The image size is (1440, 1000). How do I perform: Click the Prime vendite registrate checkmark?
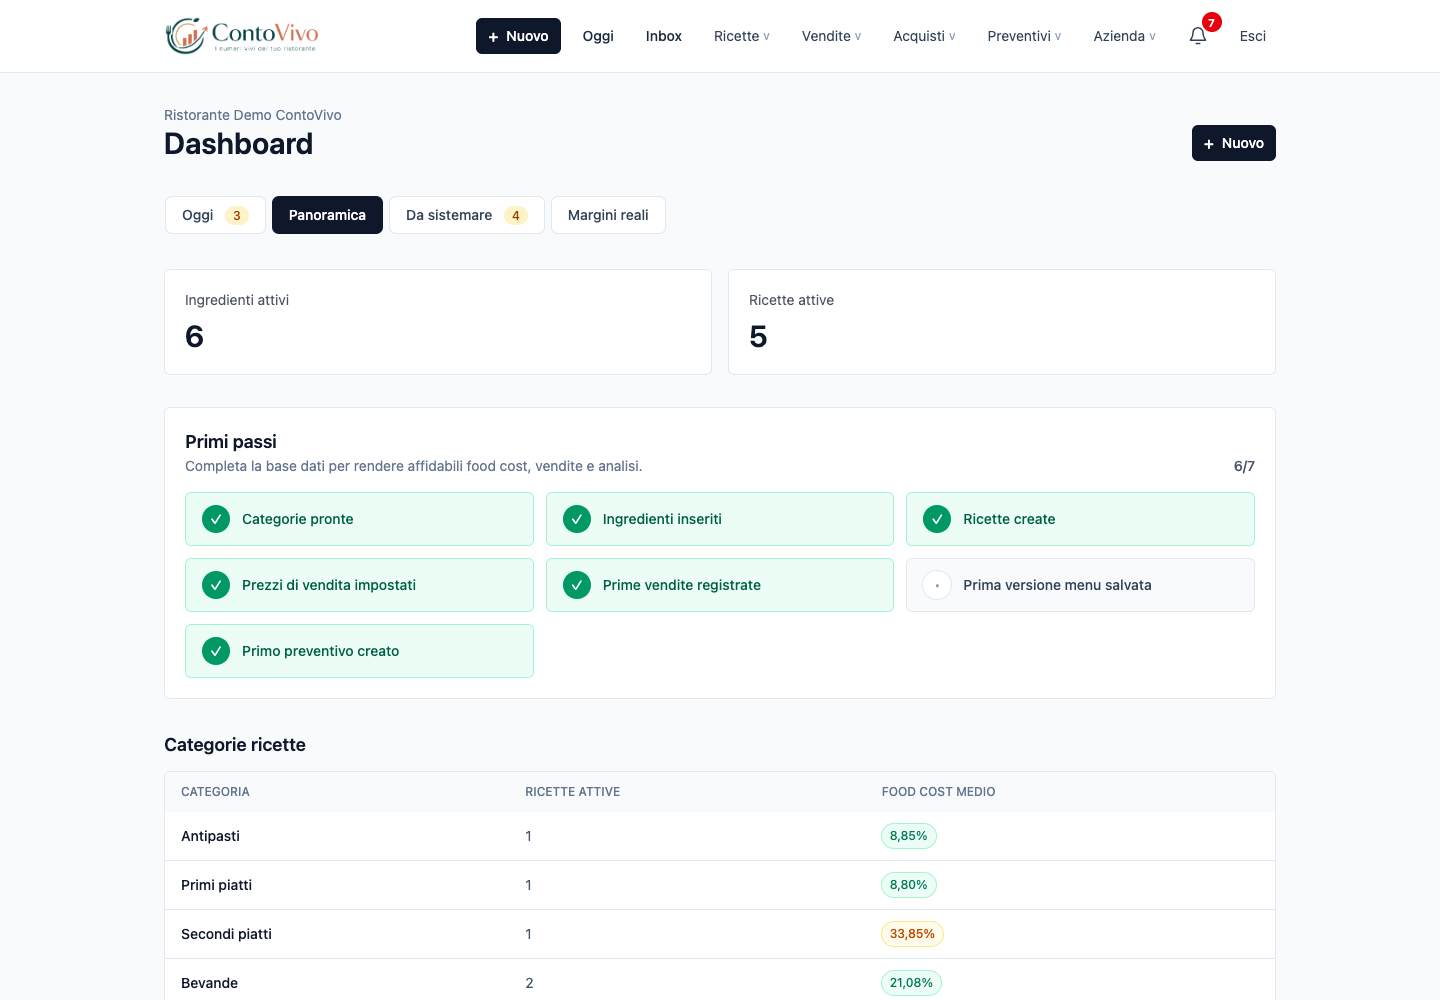(x=577, y=585)
